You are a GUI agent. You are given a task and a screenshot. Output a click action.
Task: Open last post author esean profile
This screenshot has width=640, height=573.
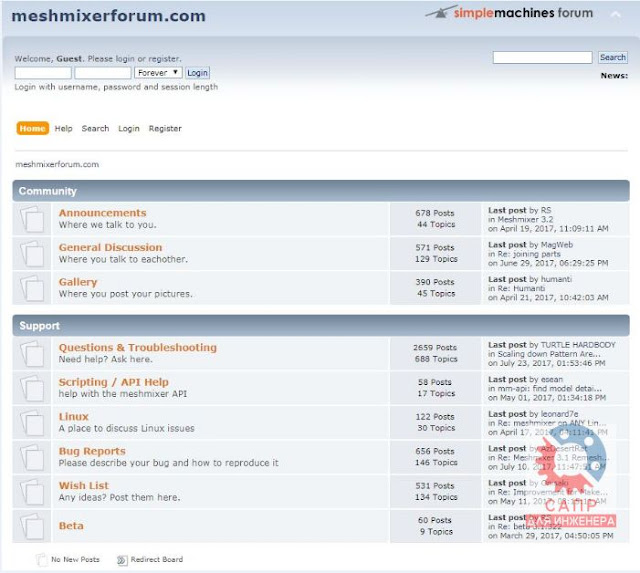click(x=552, y=379)
